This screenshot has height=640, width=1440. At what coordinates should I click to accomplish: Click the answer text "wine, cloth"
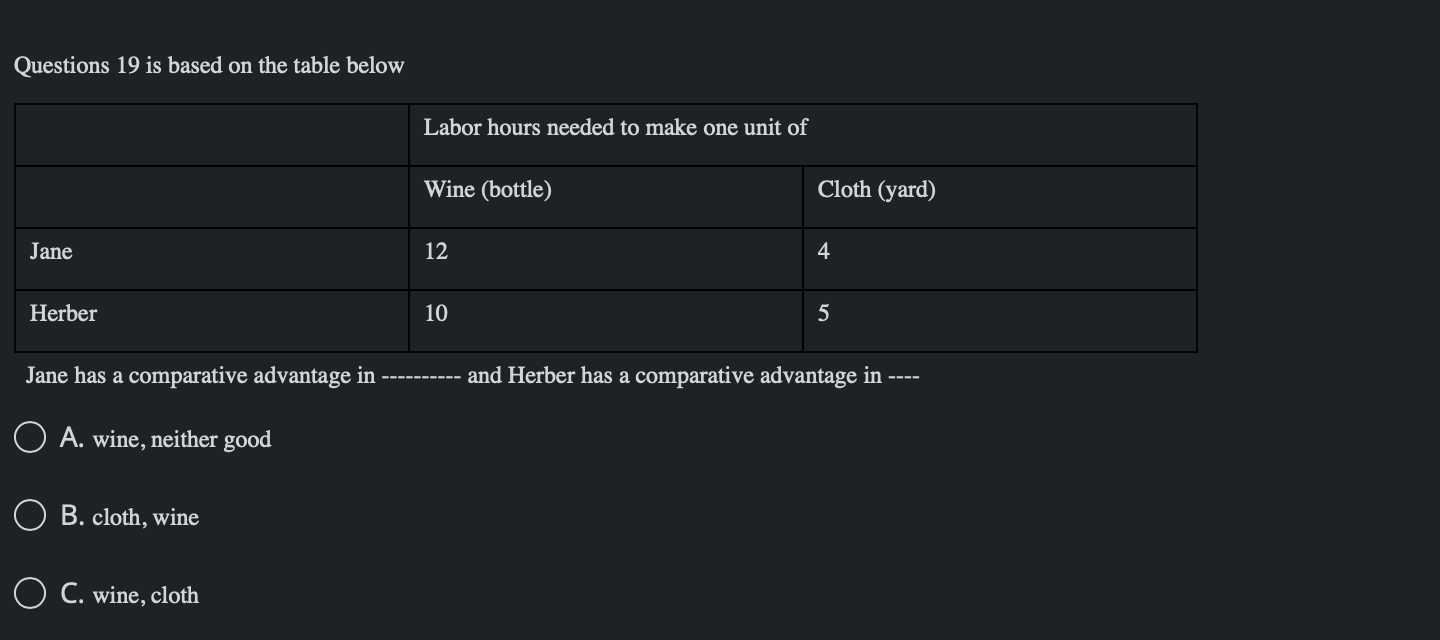(143, 595)
